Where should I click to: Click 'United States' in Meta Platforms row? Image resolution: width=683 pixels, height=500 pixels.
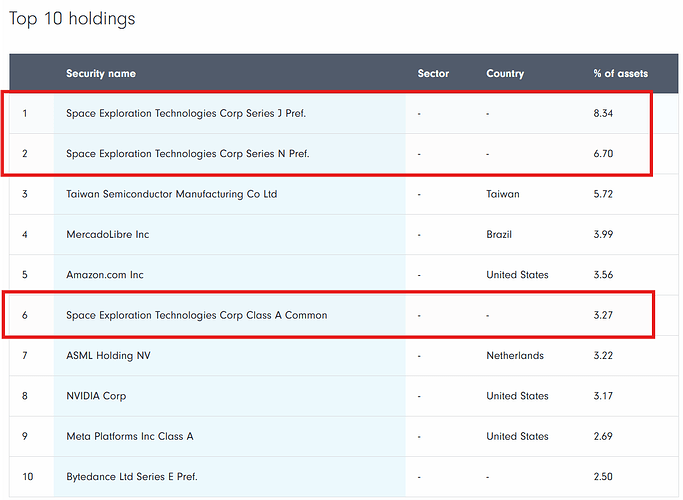[517, 436]
